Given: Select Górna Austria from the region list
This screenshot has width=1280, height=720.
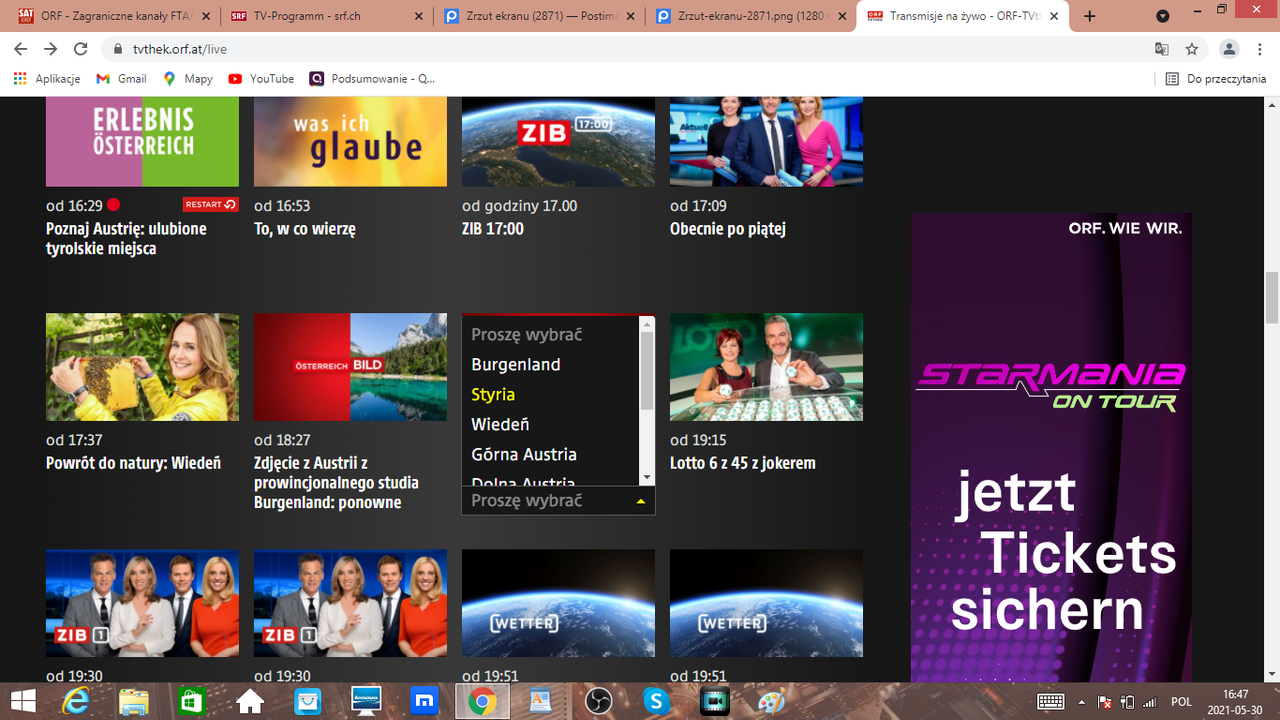Looking at the screenshot, I should tap(550, 454).
